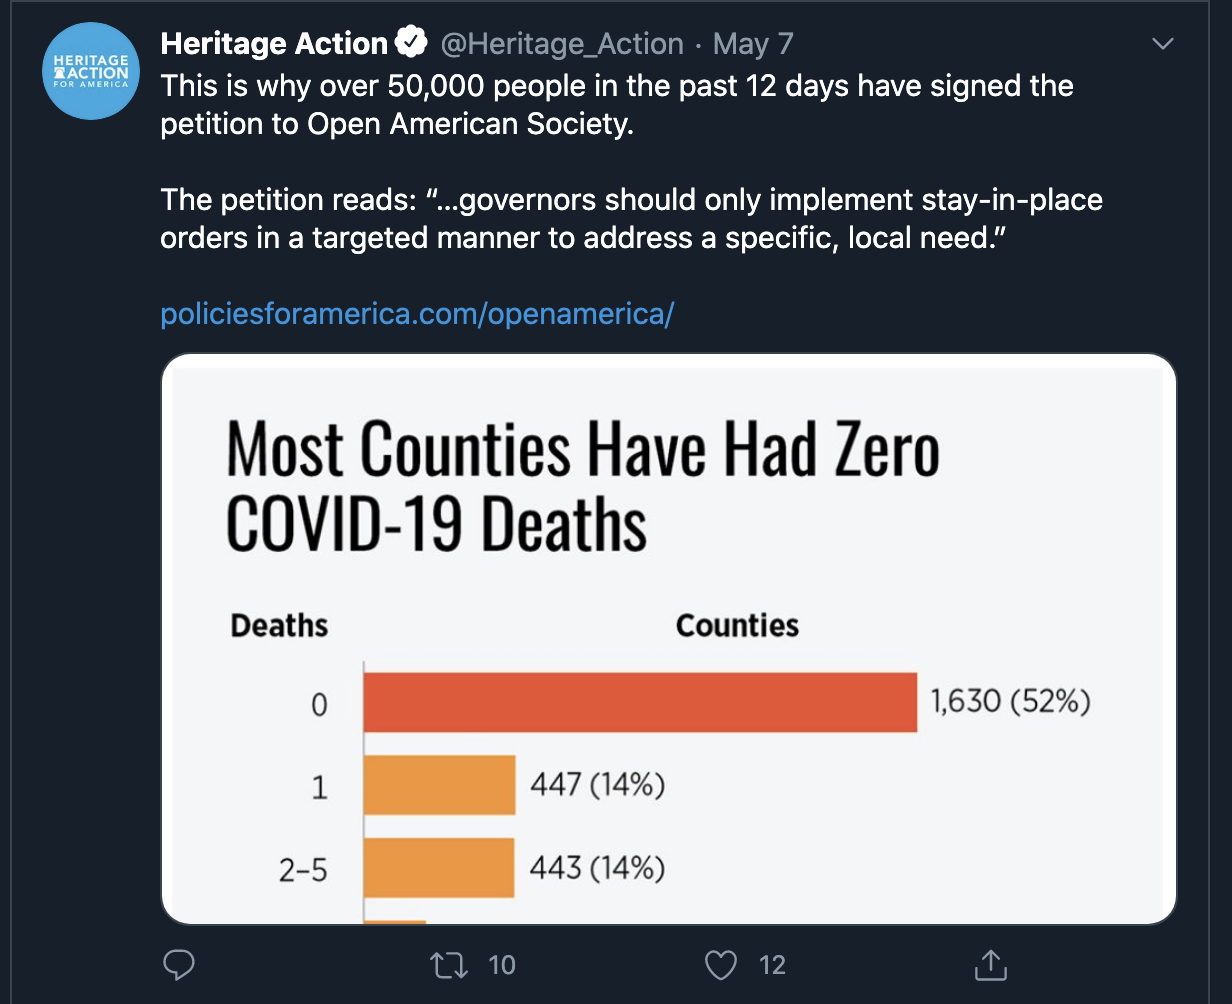View the retweet count of 10
Viewport: 1232px width, 1004px height.
(x=502, y=965)
